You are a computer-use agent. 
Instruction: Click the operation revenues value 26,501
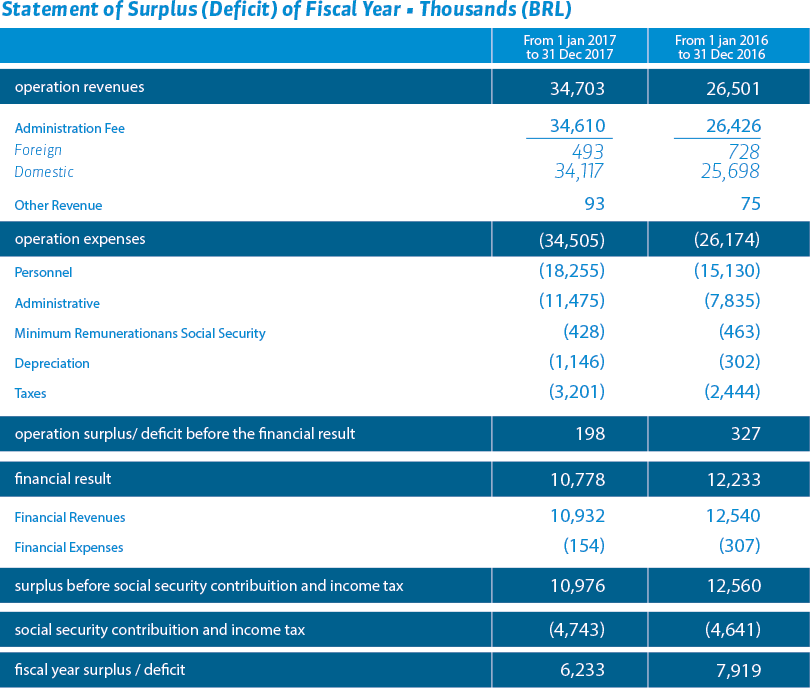(733, 88)
